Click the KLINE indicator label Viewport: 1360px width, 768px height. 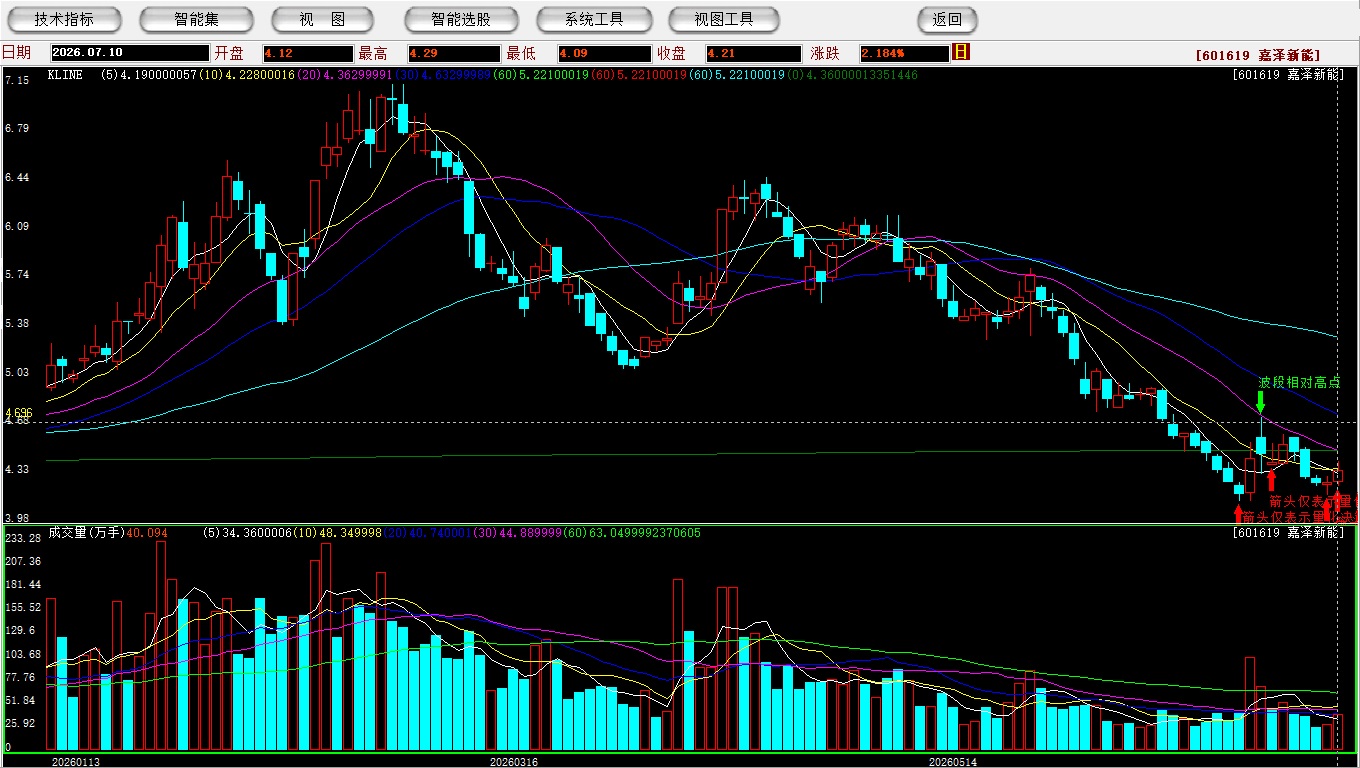coord(65,75)
